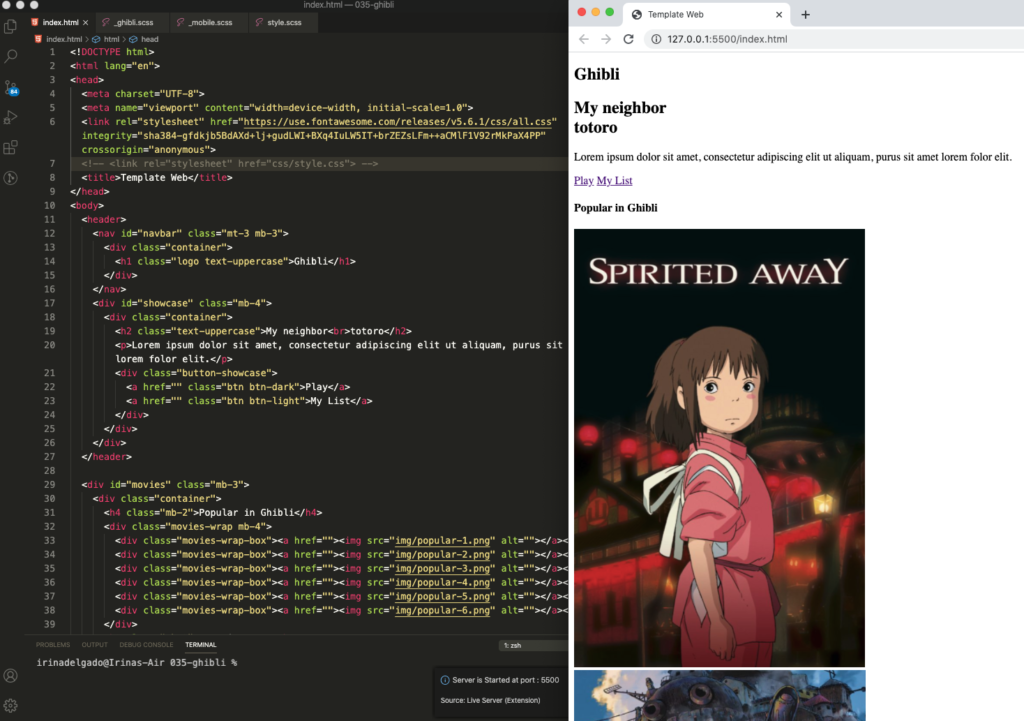Close the Template Web browser tab
The height and width of the screenshot is (721, 1024).
(x=778, y=14)
